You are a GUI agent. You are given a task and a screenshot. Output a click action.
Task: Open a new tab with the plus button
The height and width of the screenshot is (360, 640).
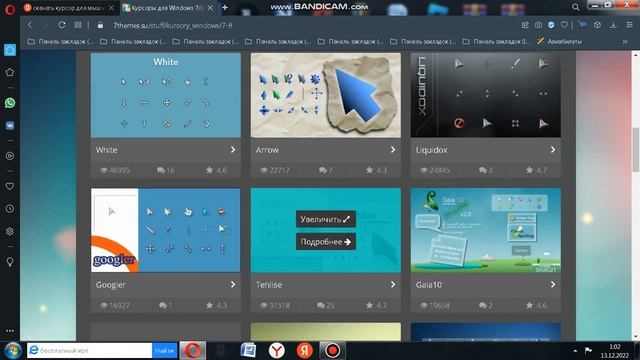click(x=225, y=7)
